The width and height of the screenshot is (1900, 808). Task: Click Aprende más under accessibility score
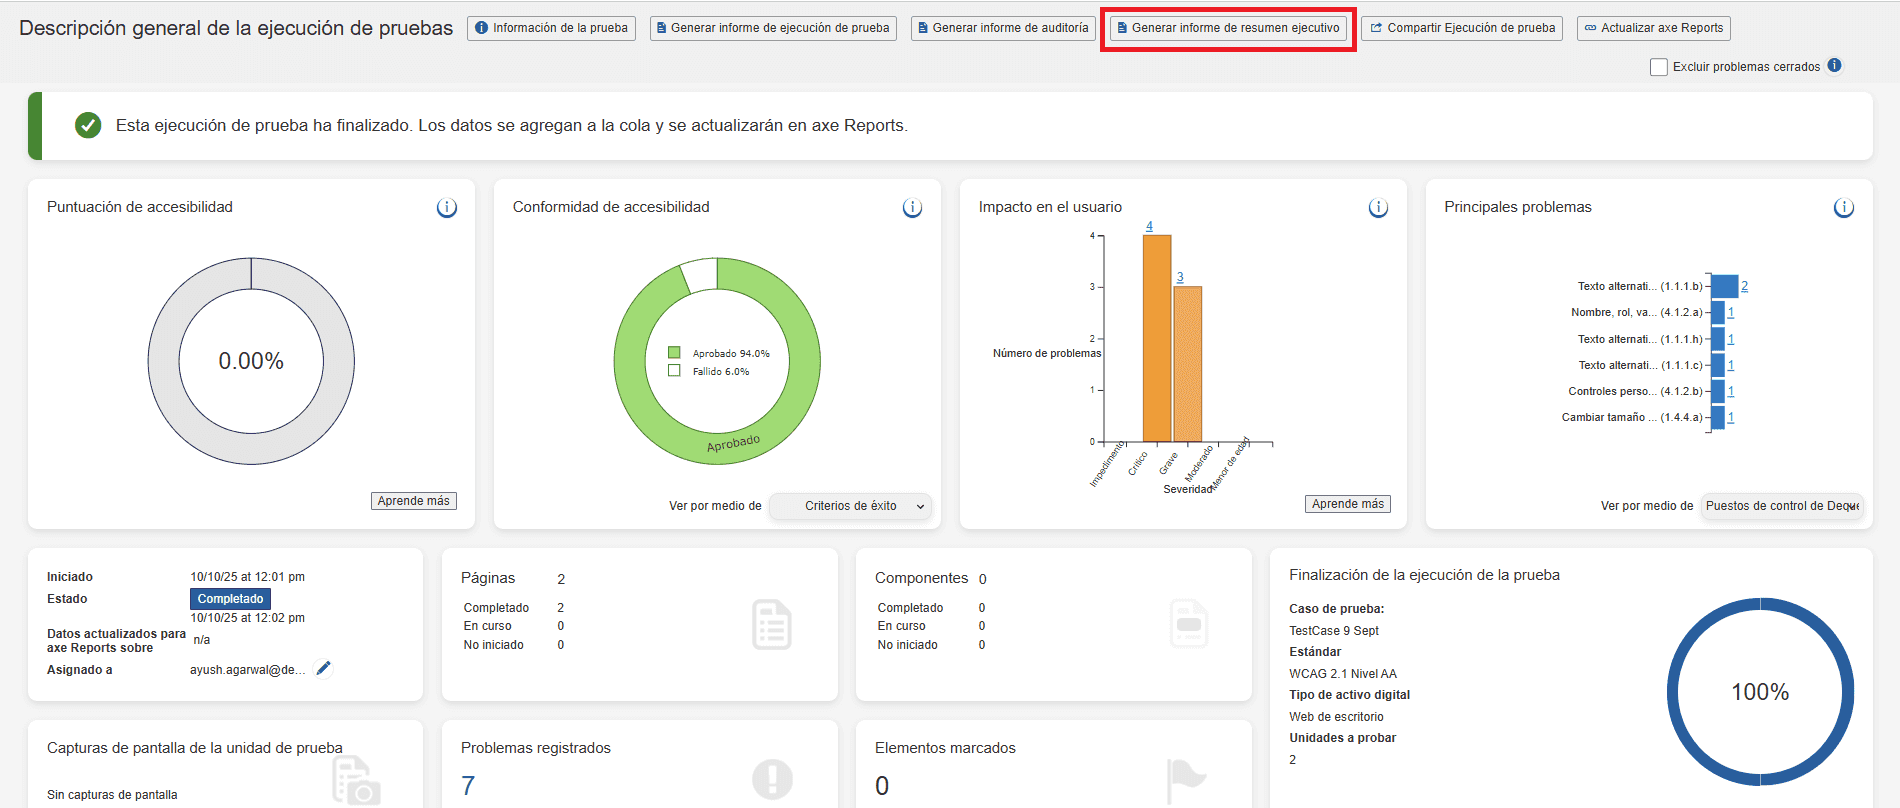click(413, 501)
